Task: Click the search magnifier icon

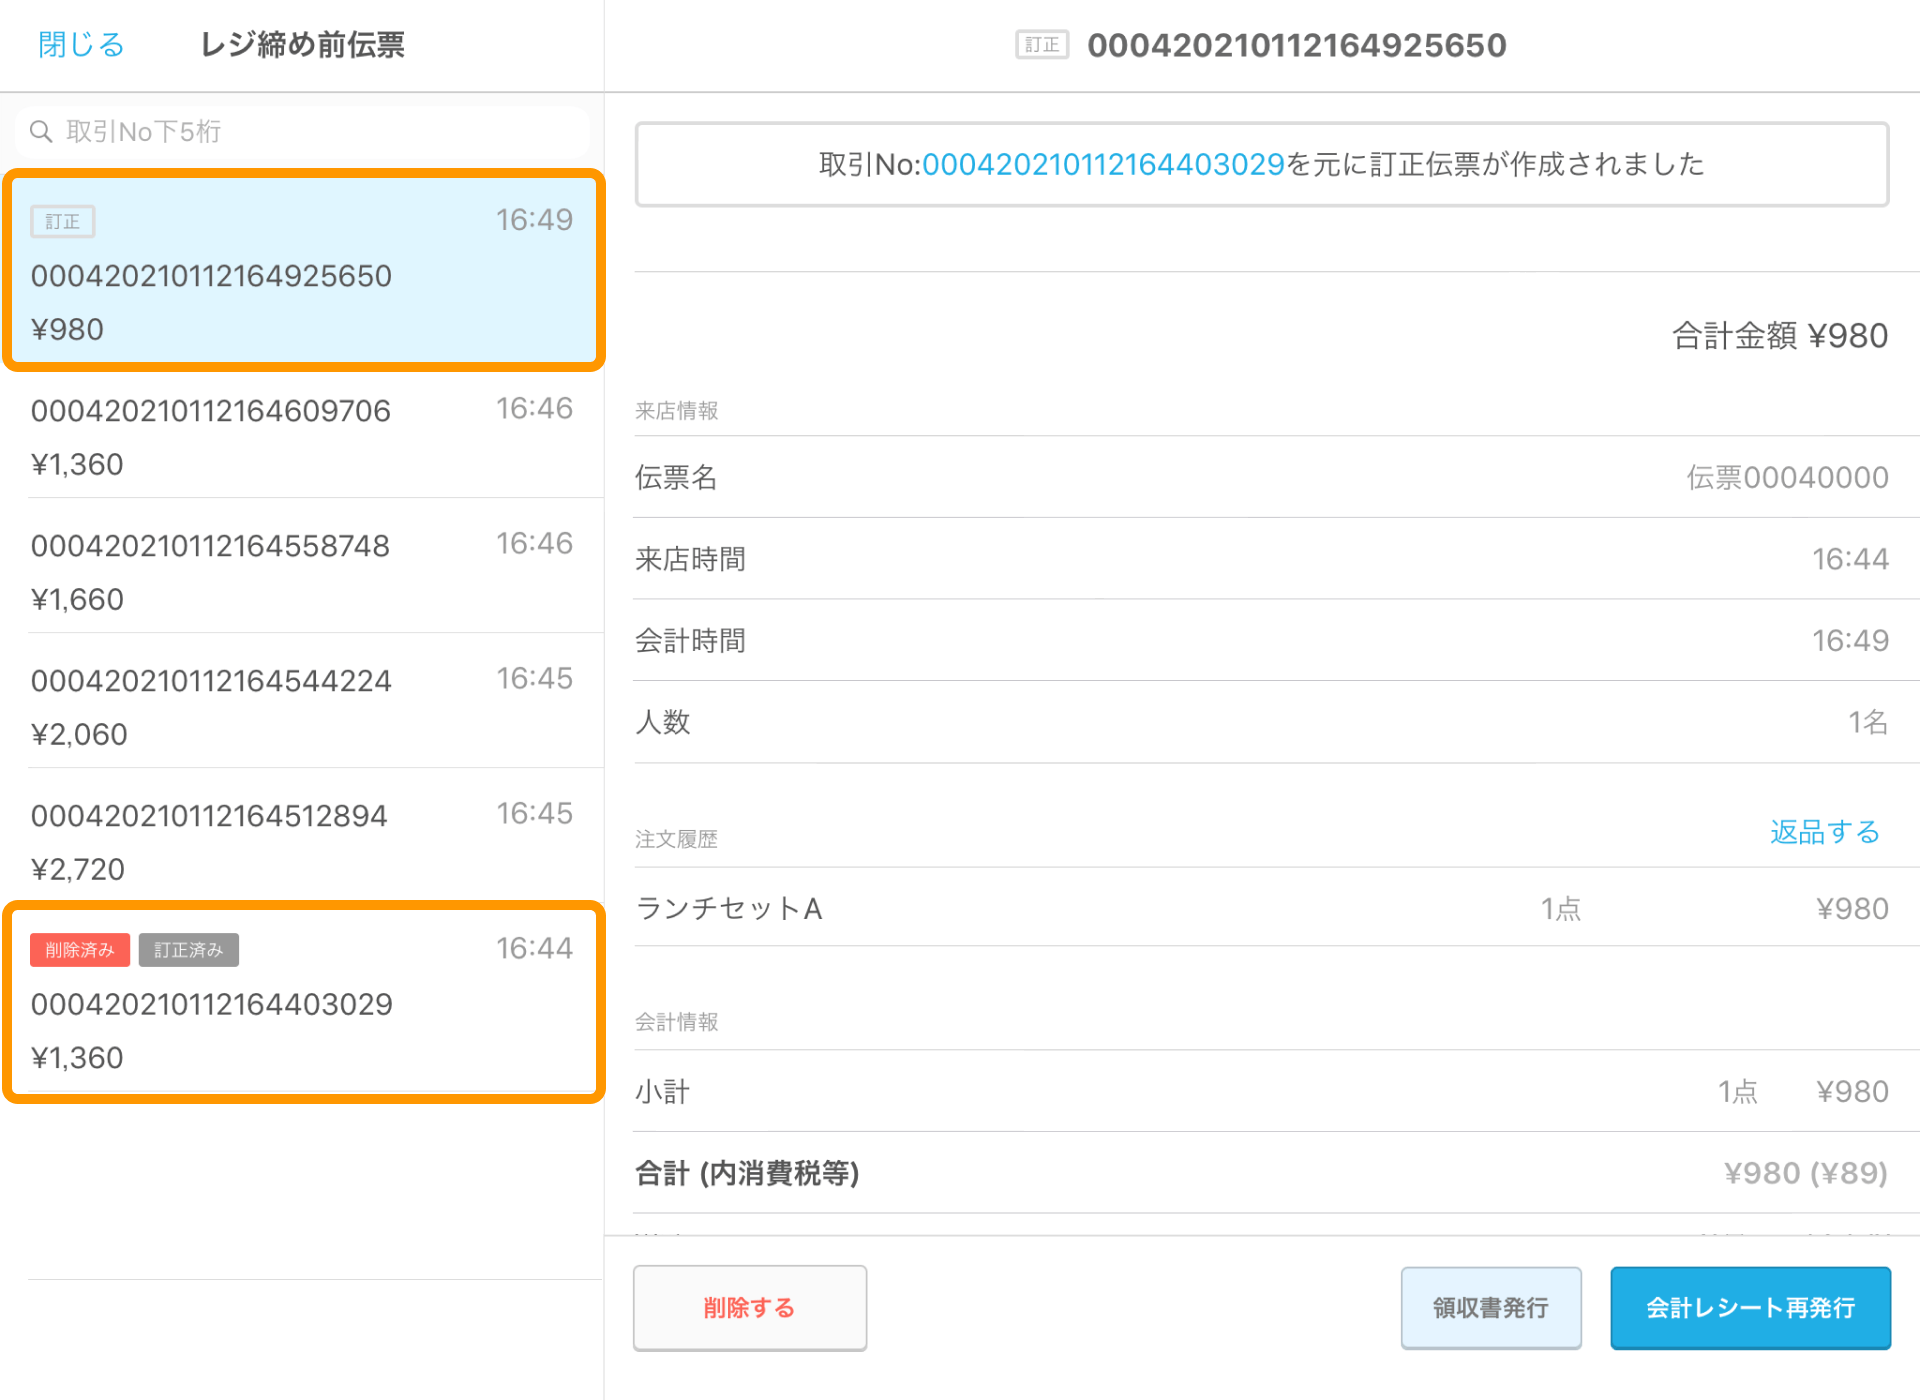Action: point(41,131)
